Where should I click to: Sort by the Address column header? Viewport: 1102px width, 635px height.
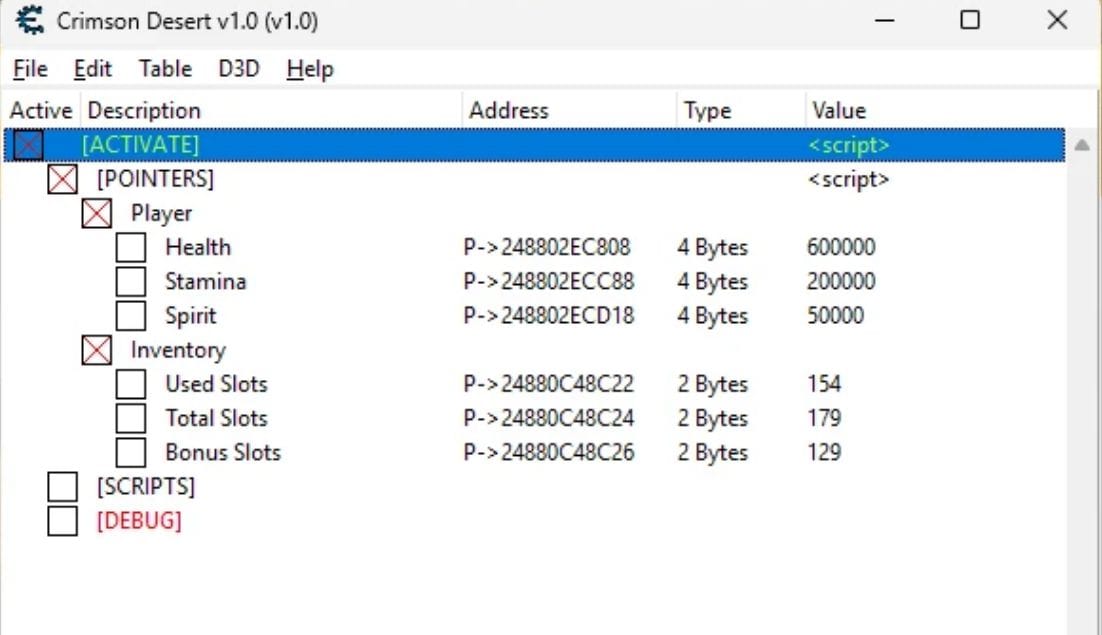(x=509, y=111)
